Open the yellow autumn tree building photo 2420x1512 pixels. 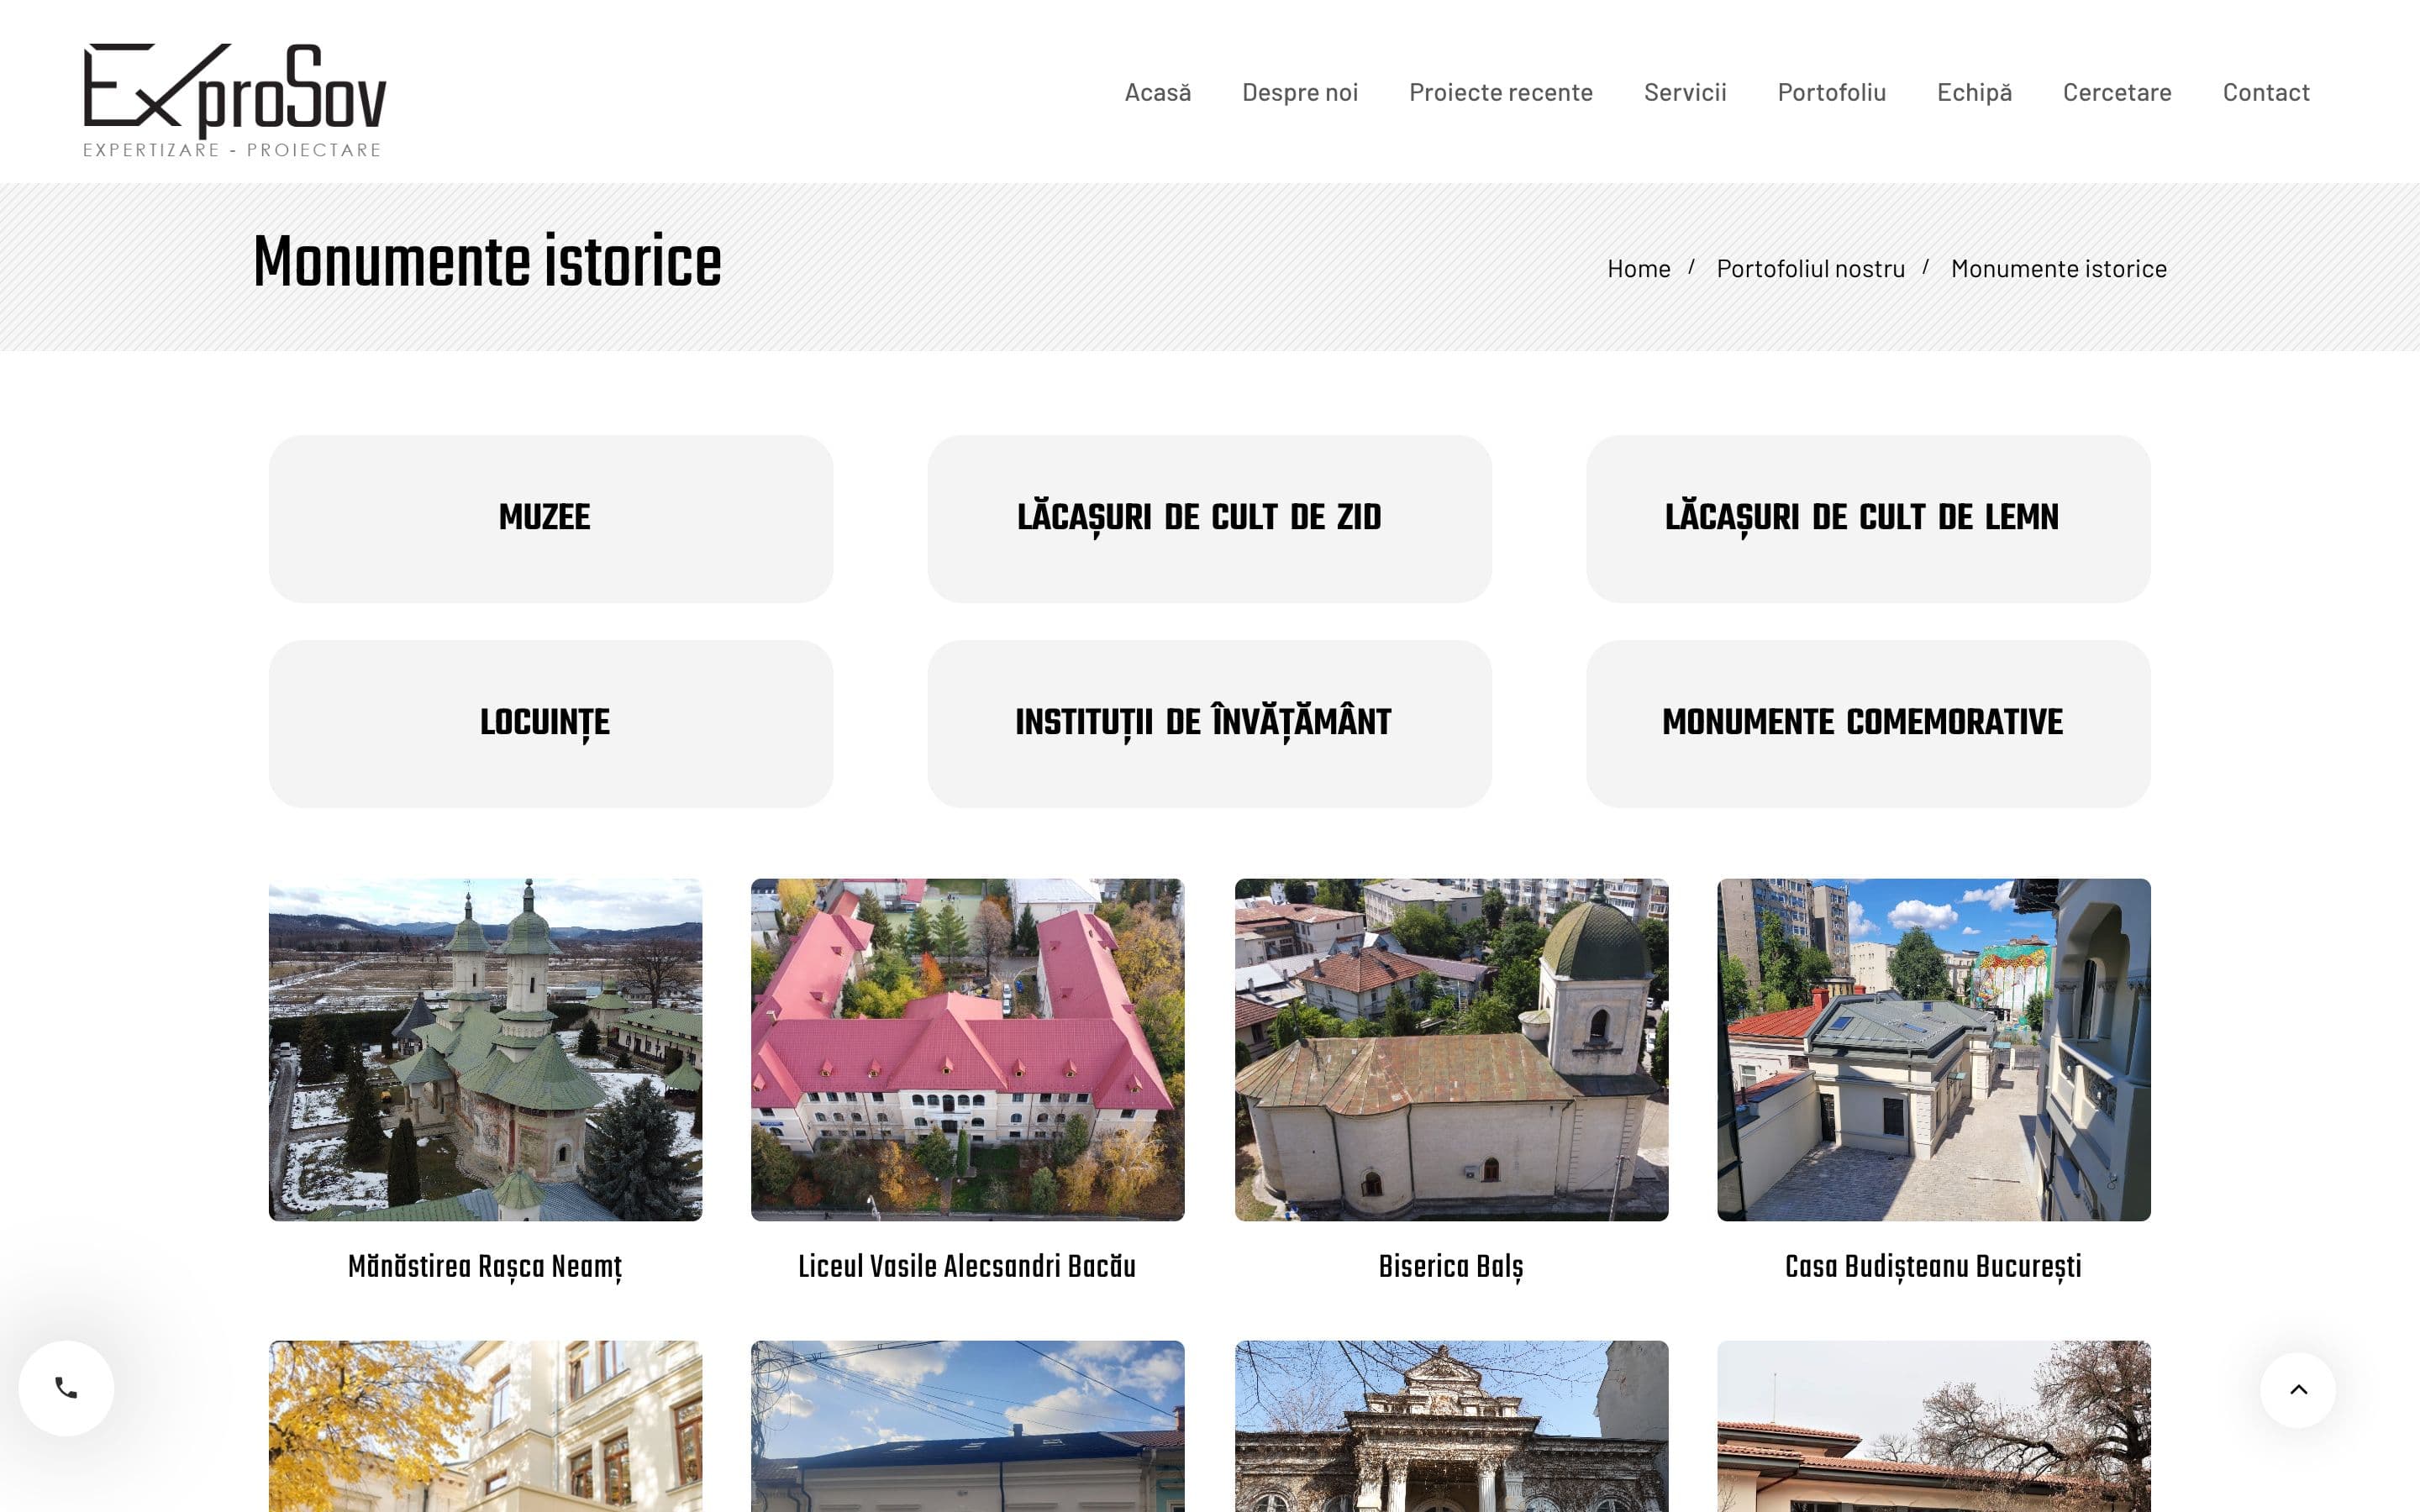(x=485, y=1426)
